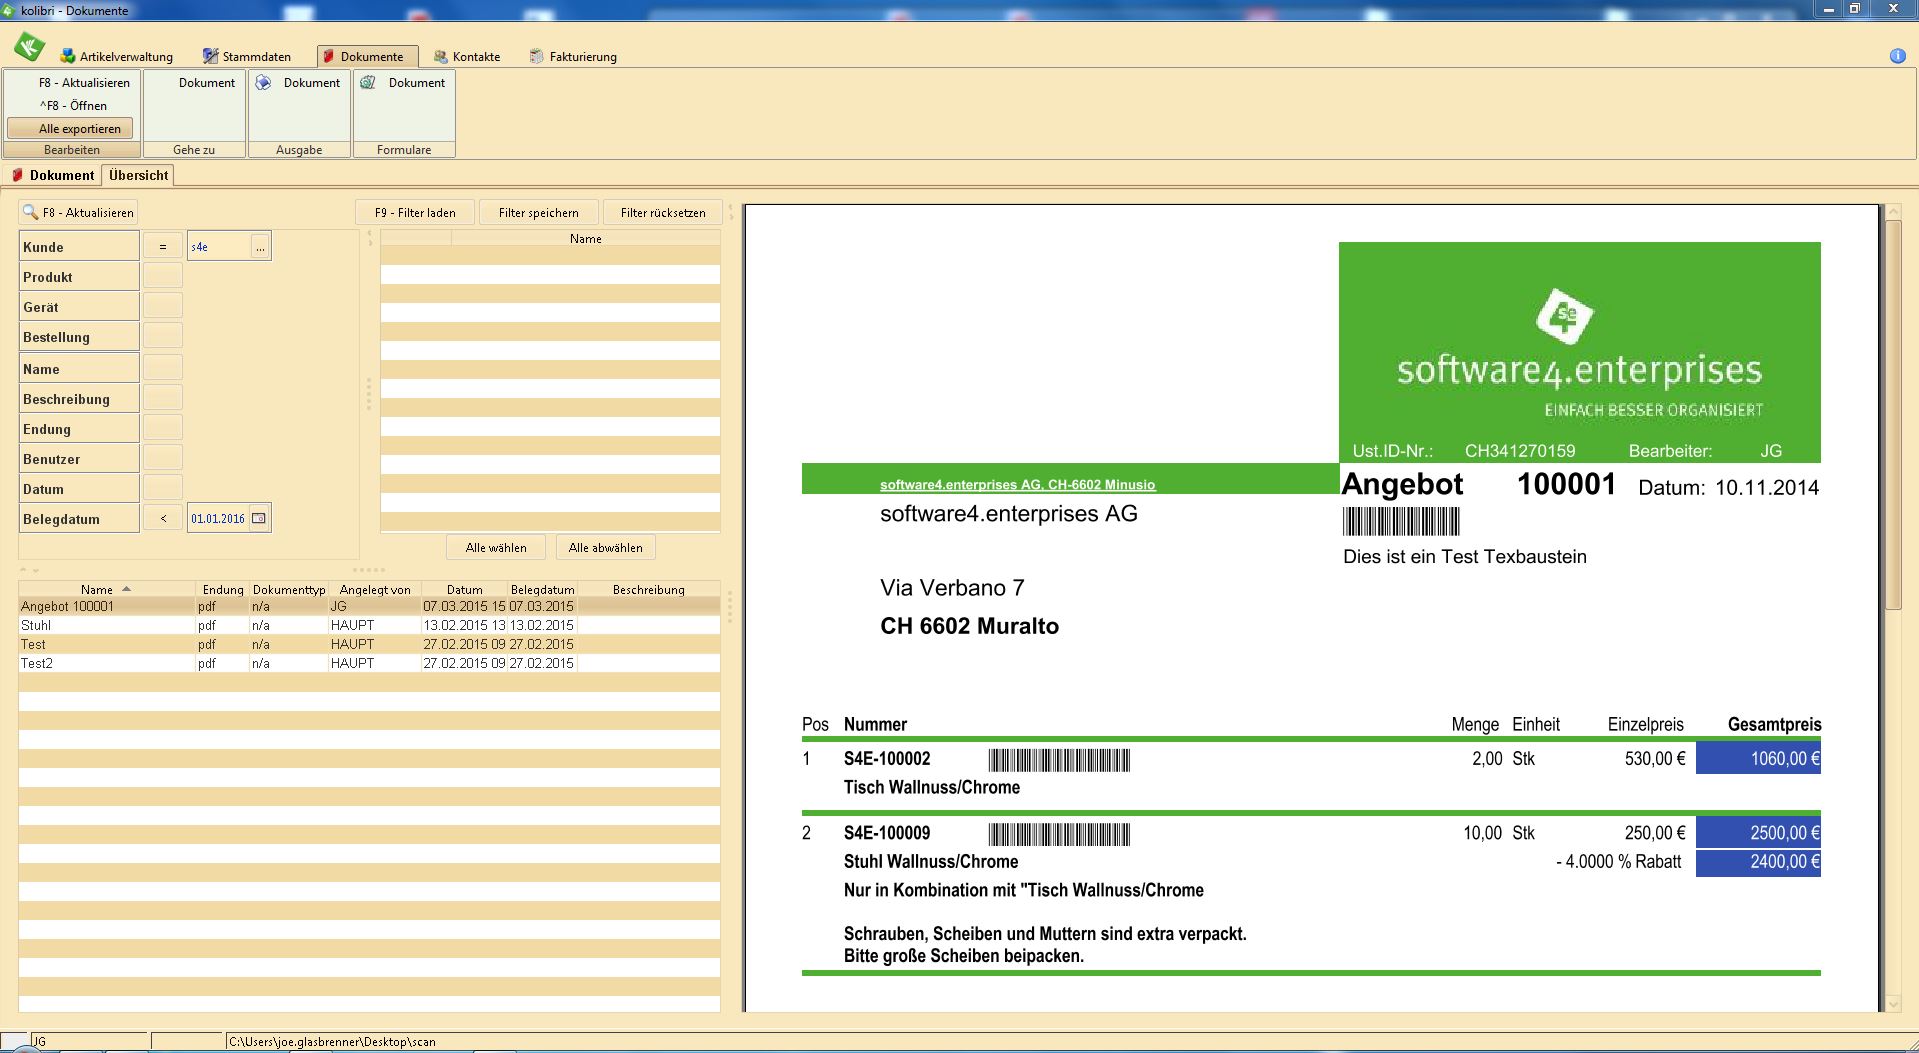Click the Kontakte people icon

(x=440, y=57)
